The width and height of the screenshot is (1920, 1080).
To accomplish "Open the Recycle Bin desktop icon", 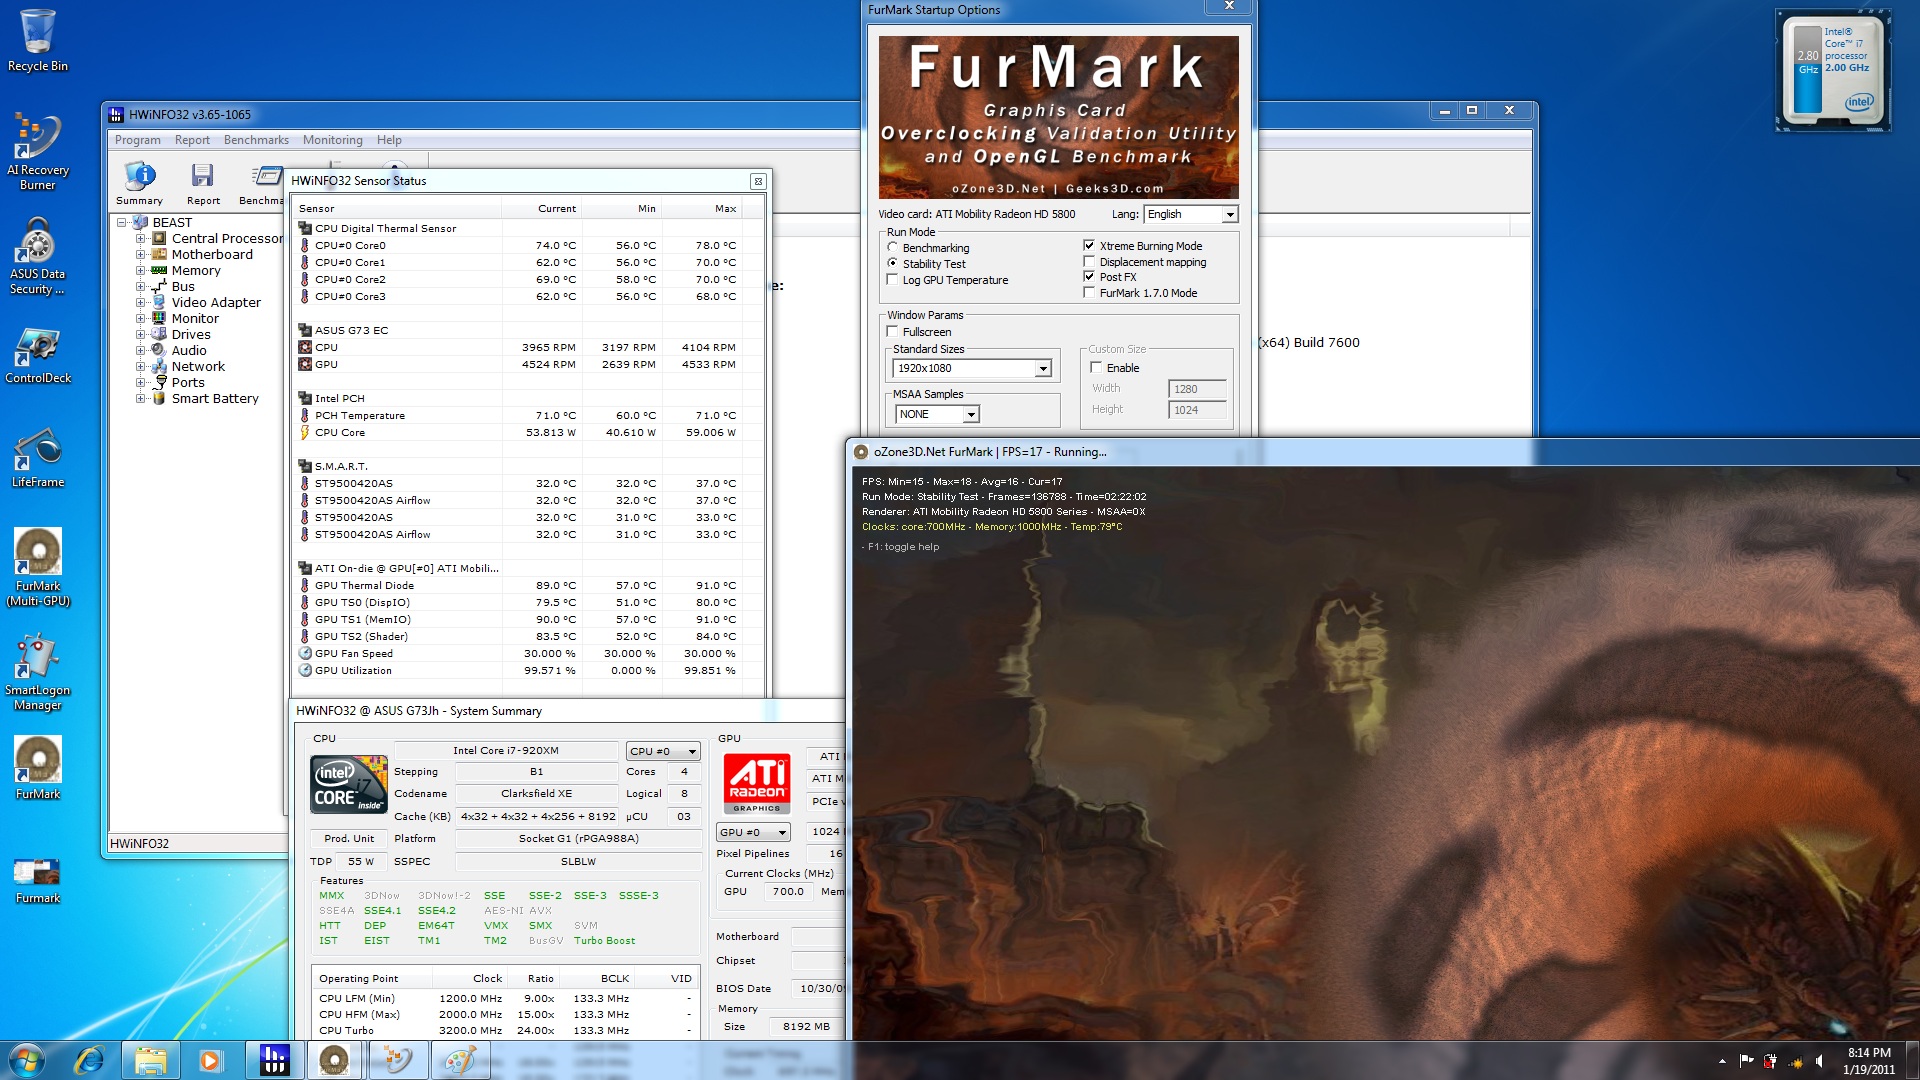I will click(x=37, y=41).
